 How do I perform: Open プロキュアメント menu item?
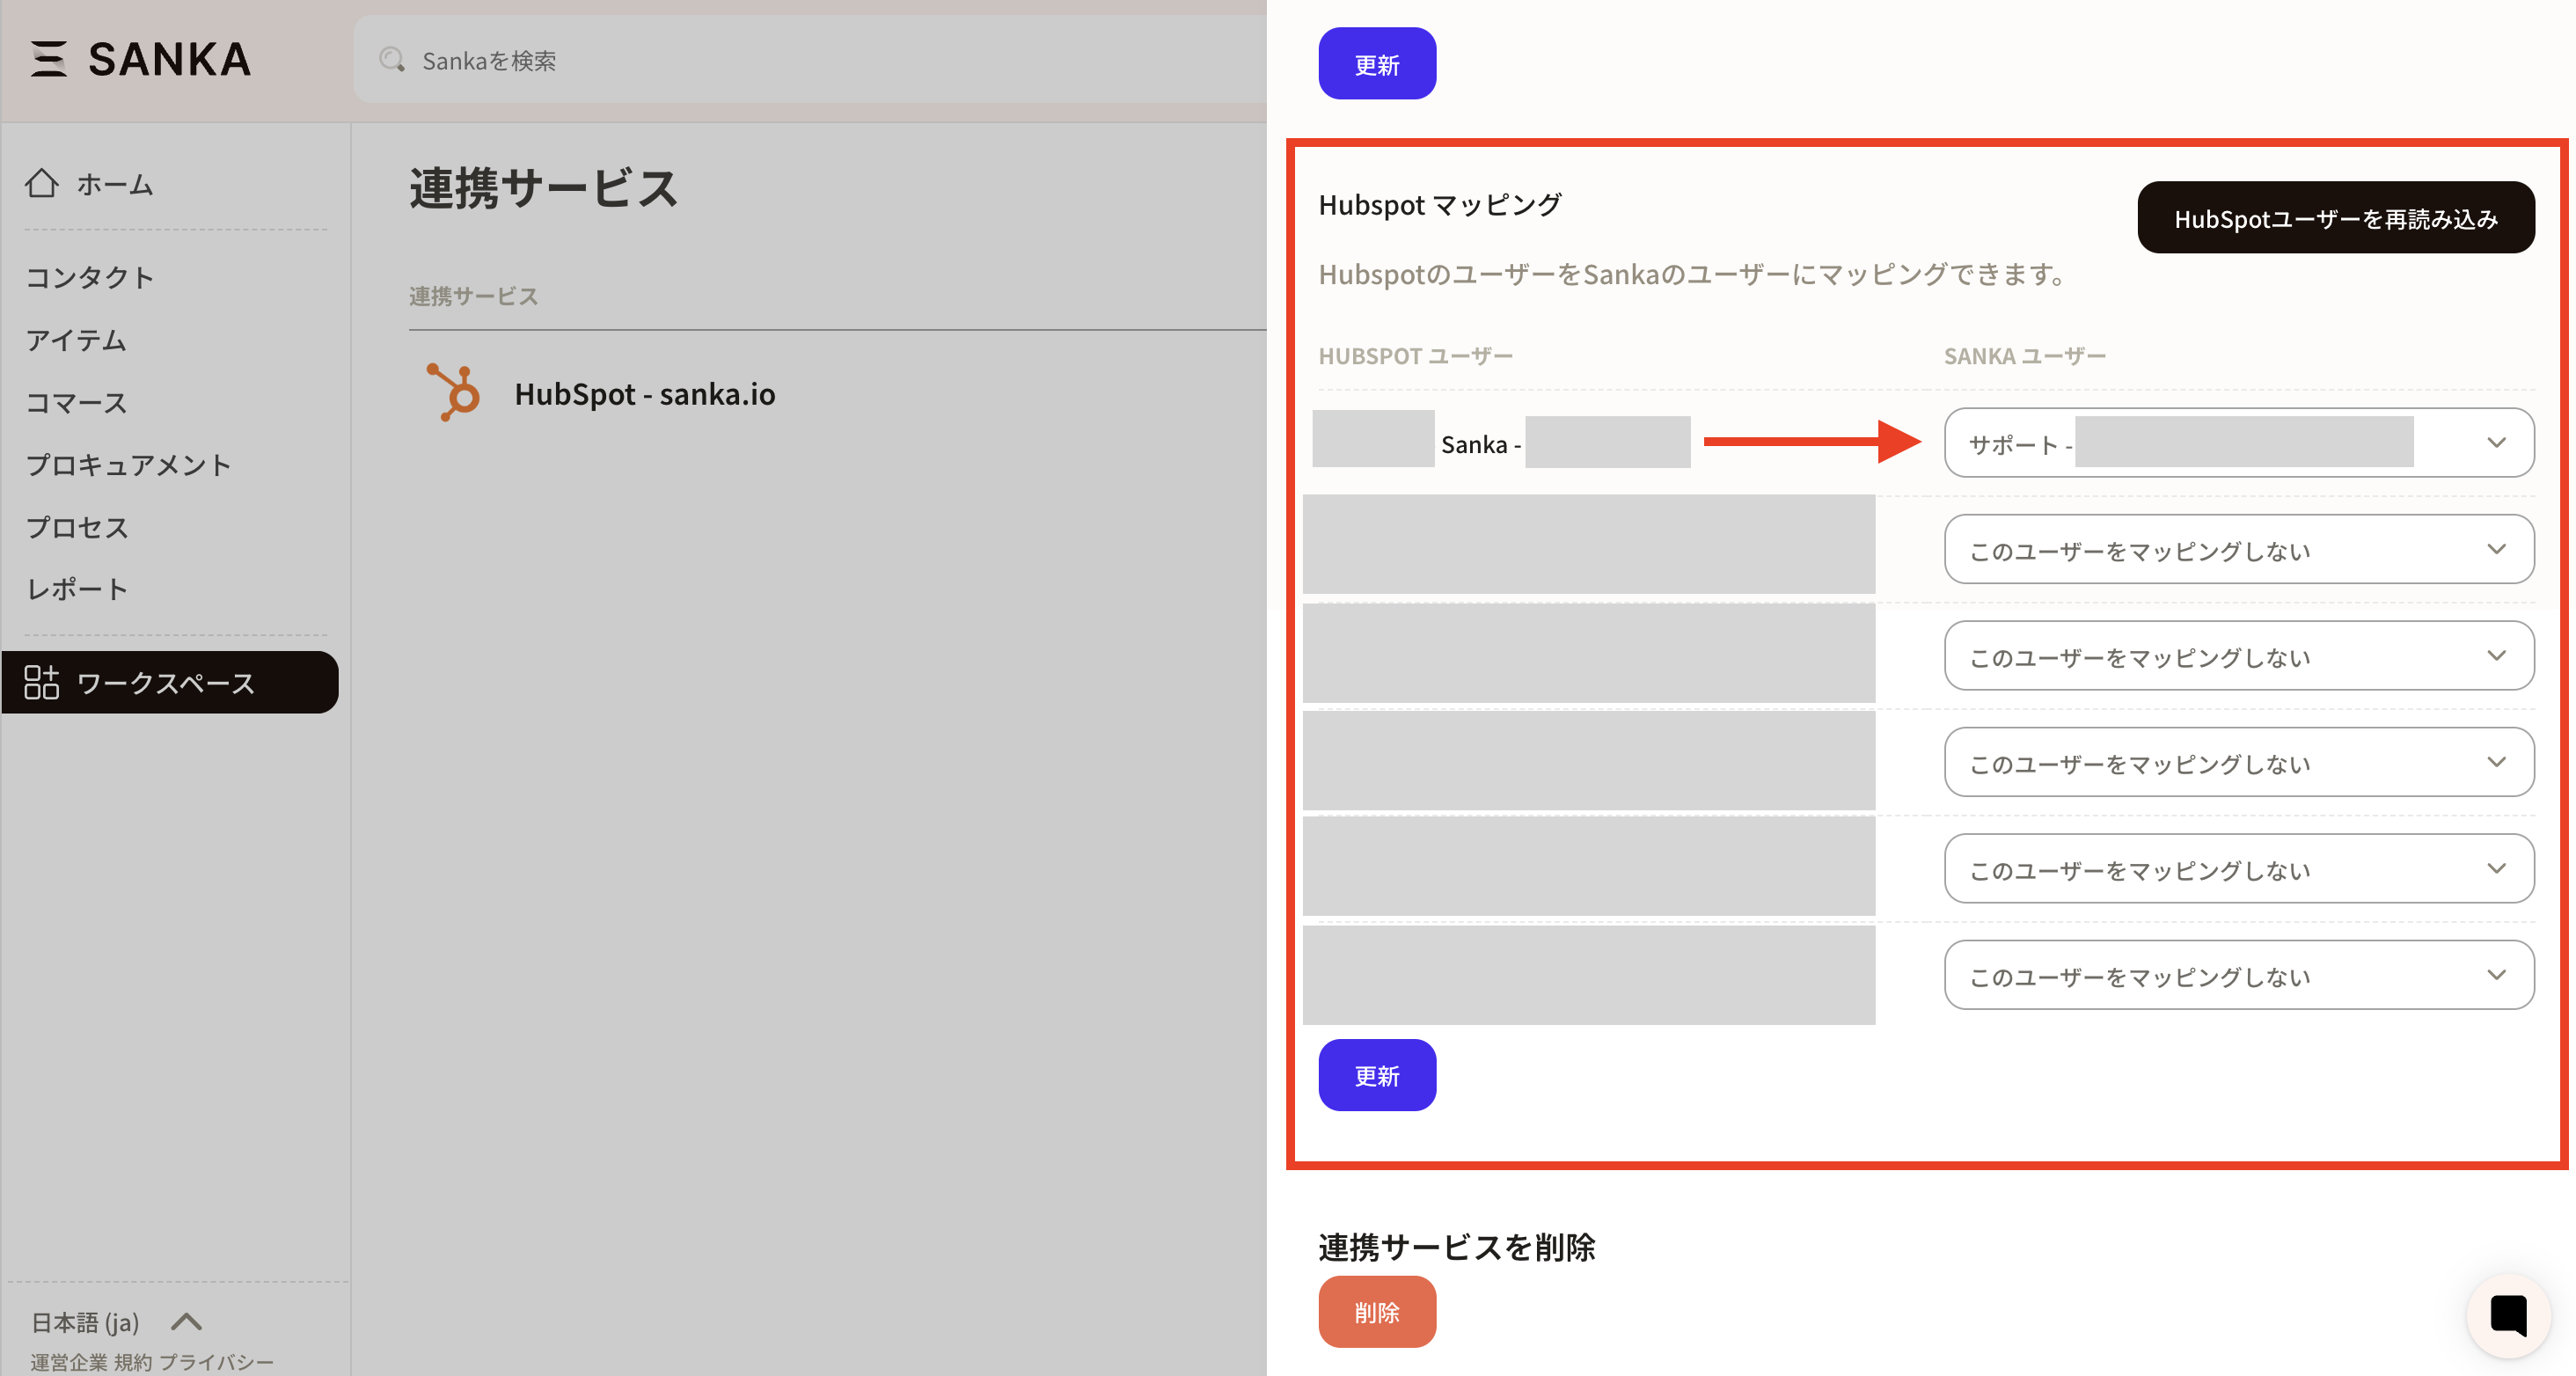pyautogui.click(x=128, y=465)
